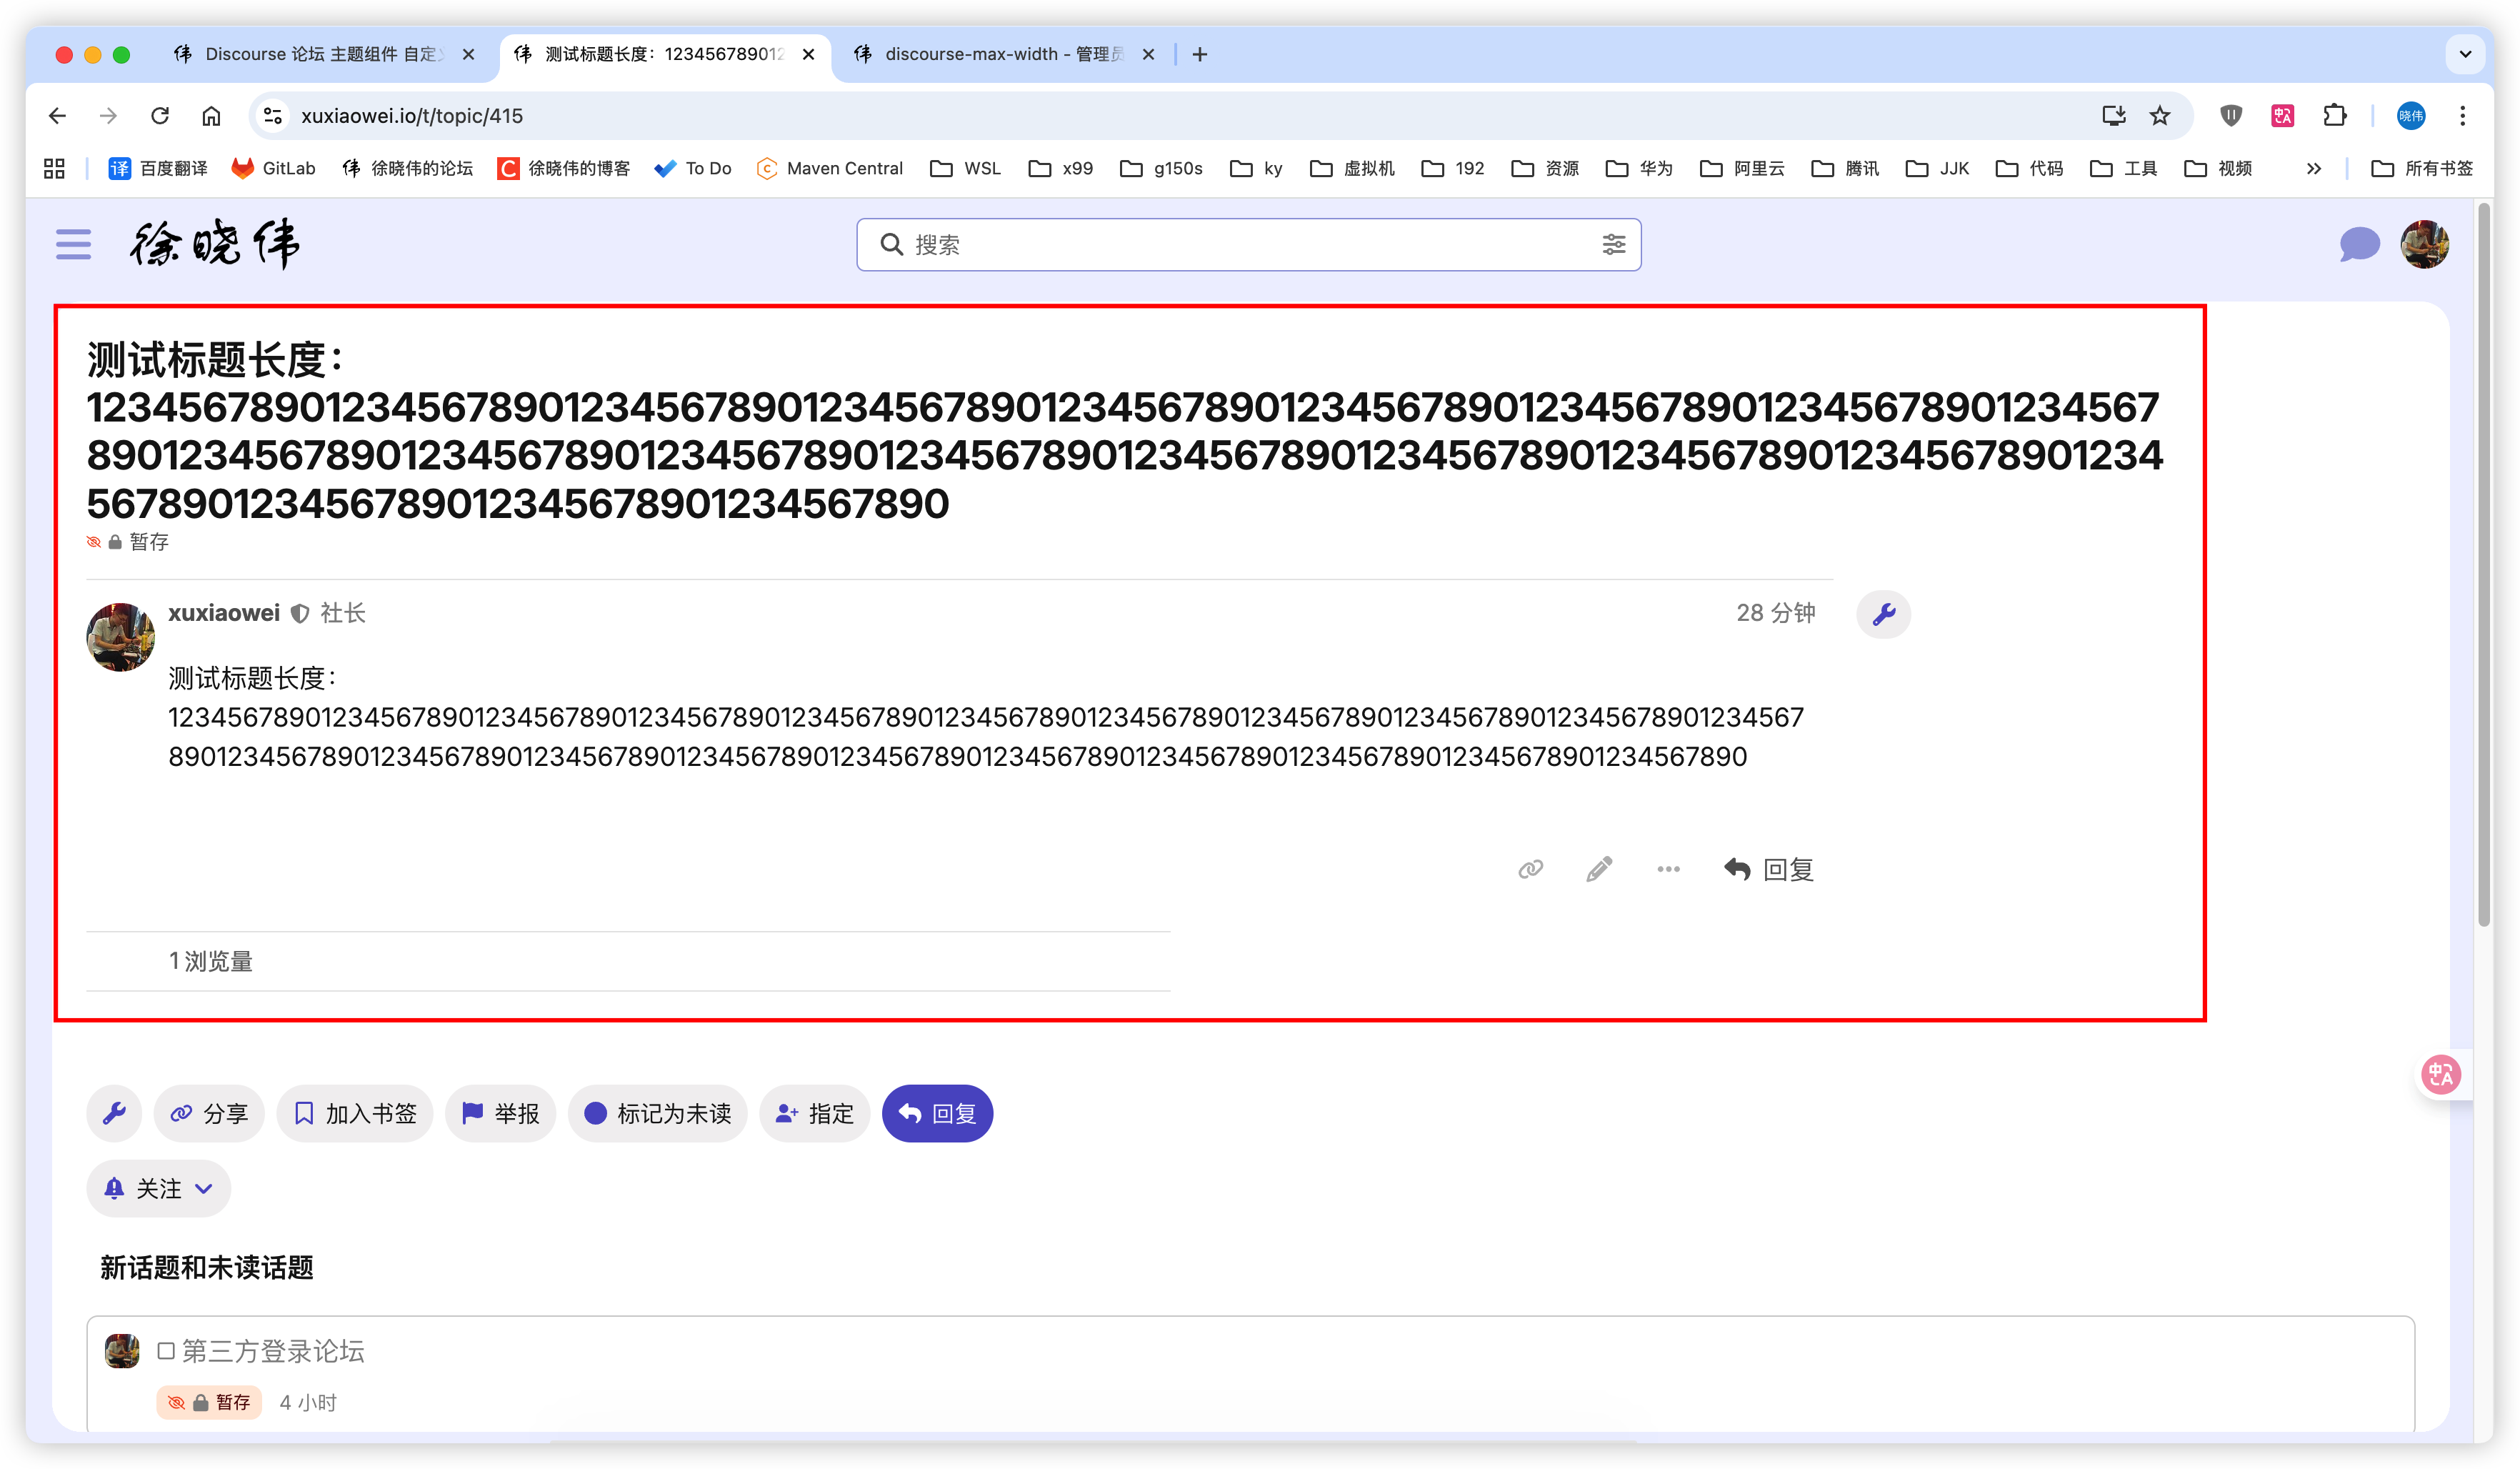The height and width of the screenshot is (1469, 2520).
Task: Toggle 加入书签 bookmark on topic
Action: coord(355,1113)
